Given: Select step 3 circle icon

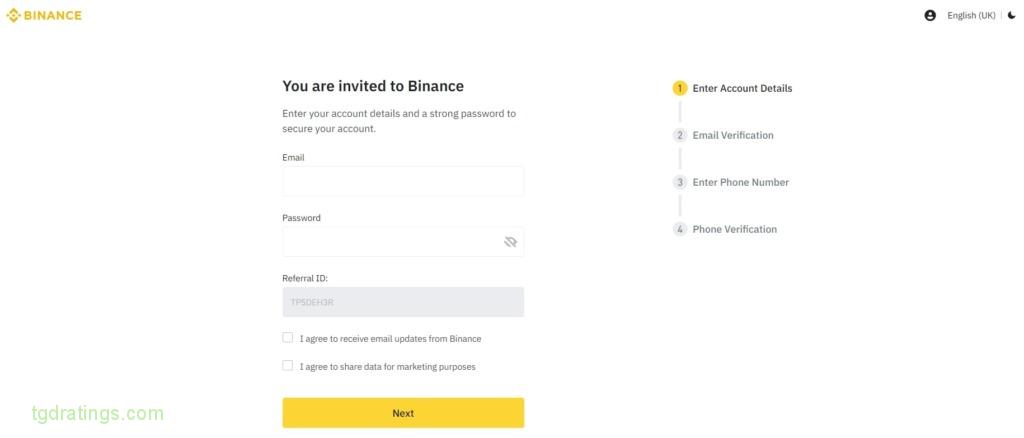Looking at the screenshot, I should [680, 182].
